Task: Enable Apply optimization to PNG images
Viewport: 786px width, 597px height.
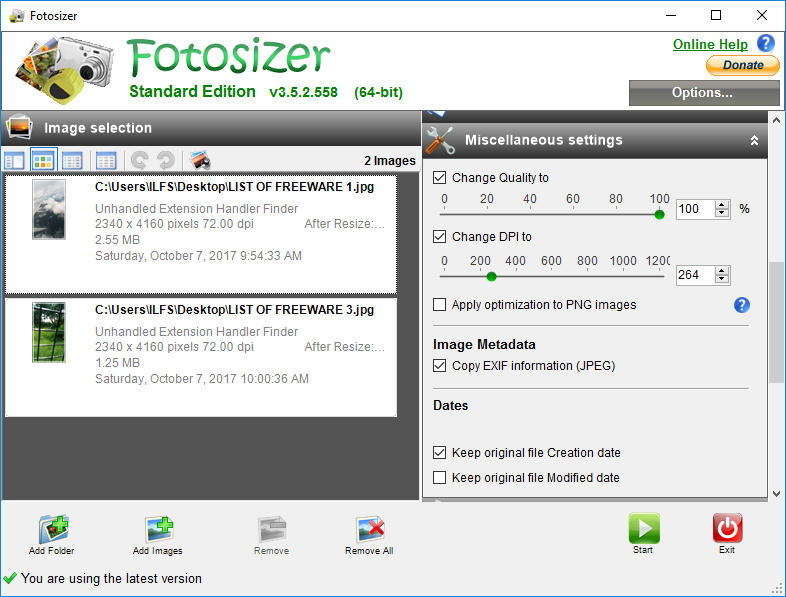Action: point(440,305)
